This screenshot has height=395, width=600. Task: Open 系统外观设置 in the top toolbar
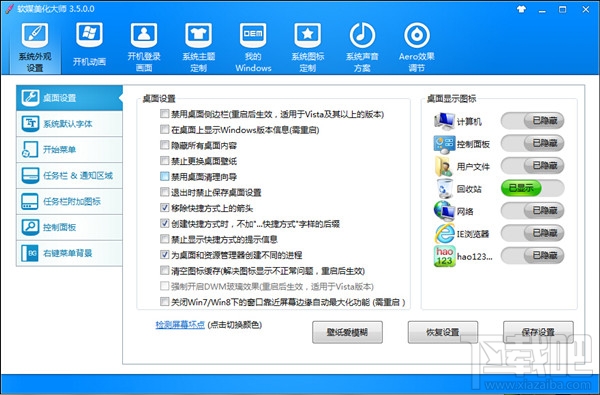click(35, 47)
